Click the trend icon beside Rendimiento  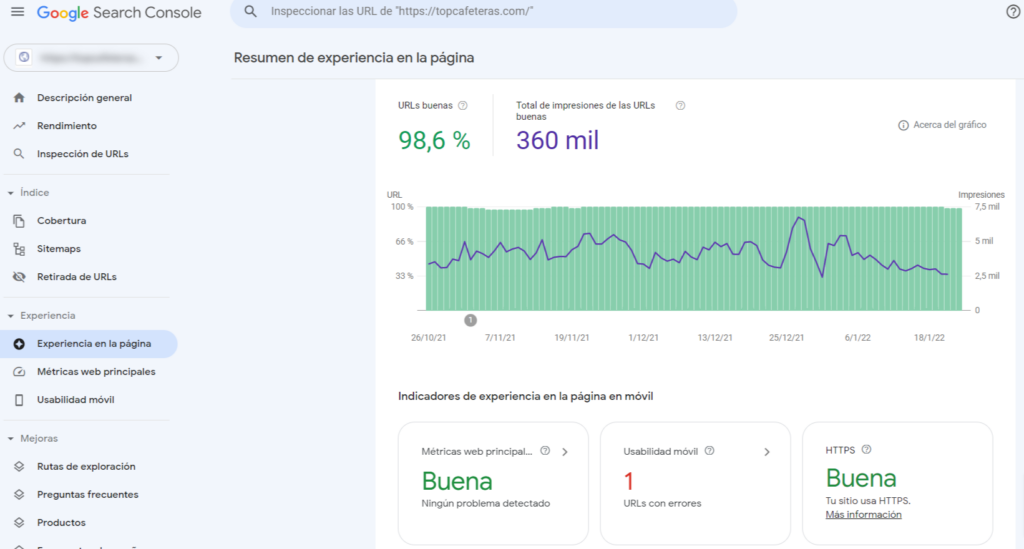[x=19, y=126]
